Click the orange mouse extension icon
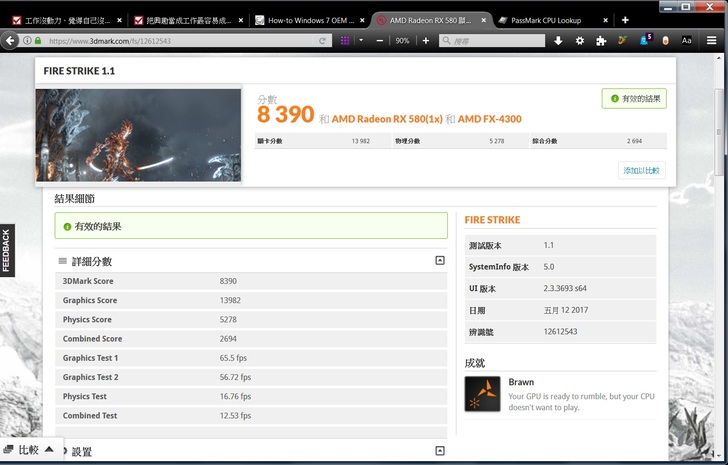 click(665, 41)
